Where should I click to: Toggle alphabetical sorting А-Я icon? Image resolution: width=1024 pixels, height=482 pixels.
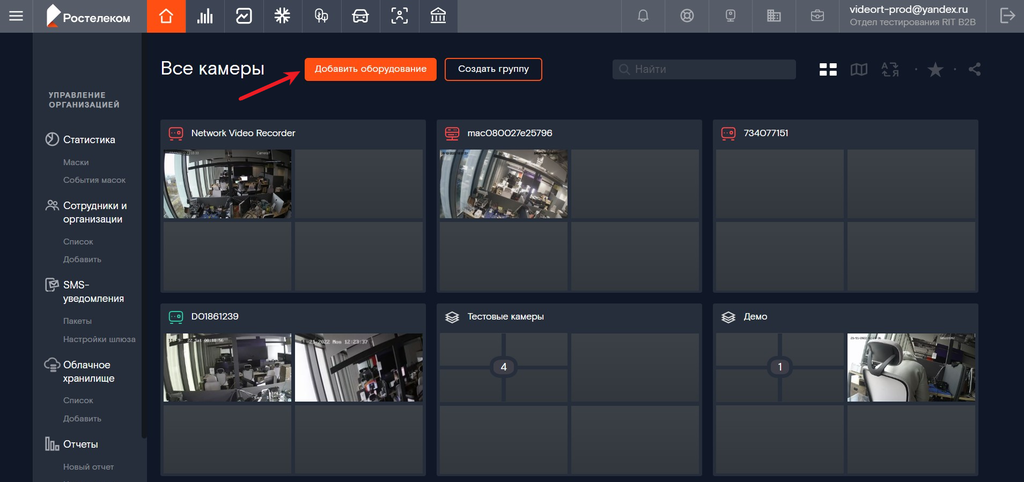[890, 69]
